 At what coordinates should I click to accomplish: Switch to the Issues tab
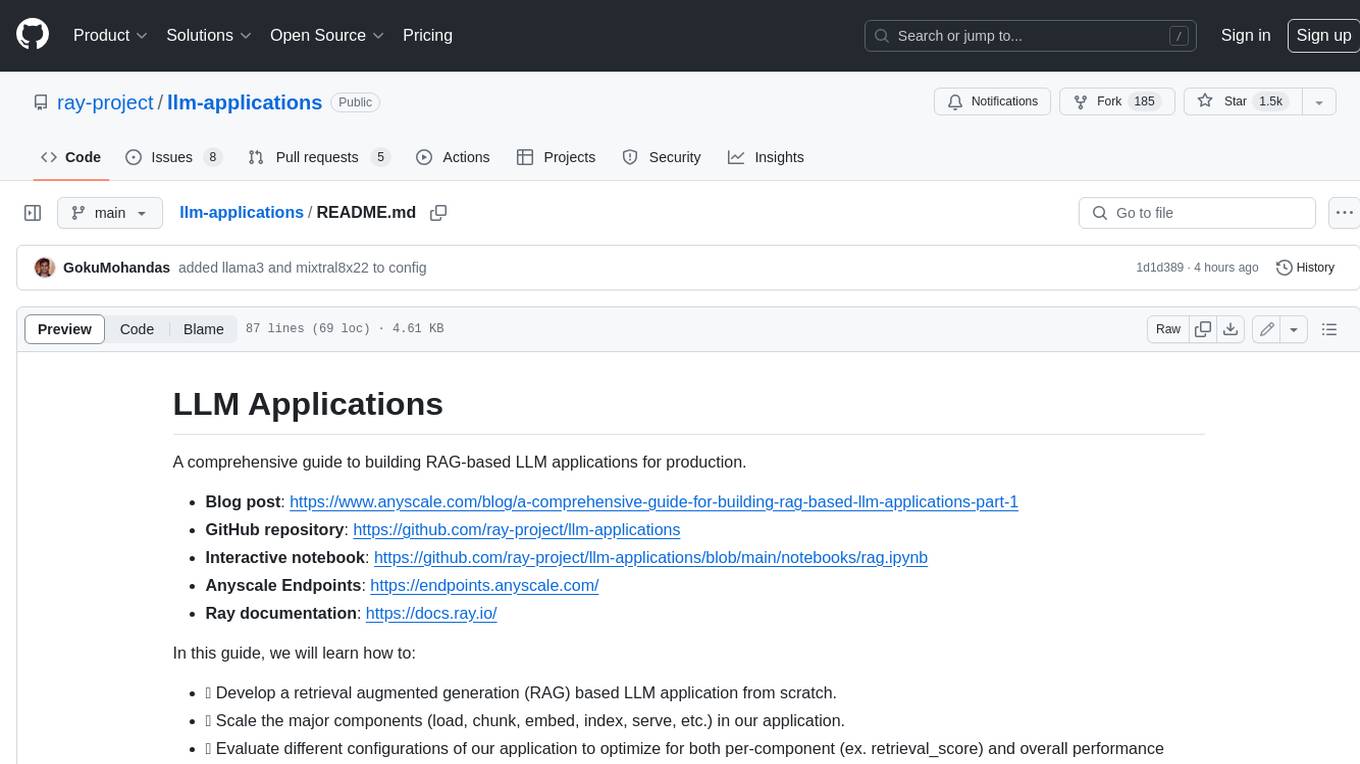pos(173,157)
